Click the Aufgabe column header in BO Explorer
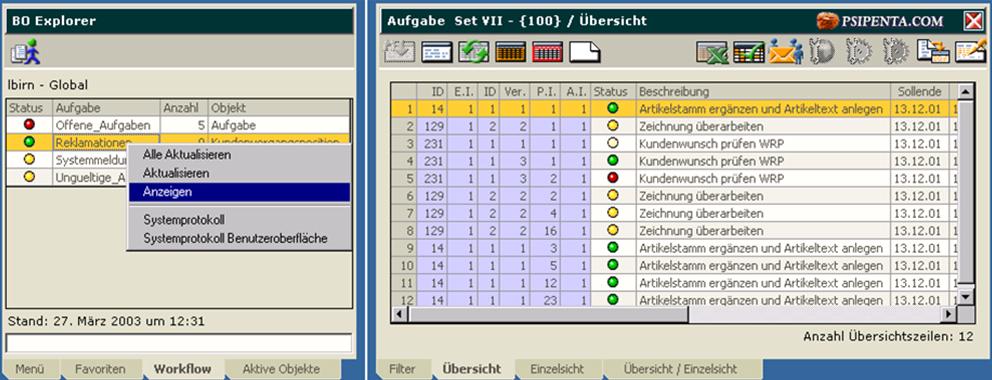 (106, 108)
